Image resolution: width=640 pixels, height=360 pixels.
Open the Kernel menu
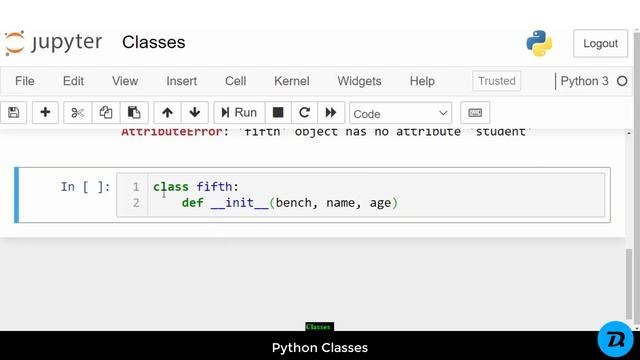click(x=292, y=81)
